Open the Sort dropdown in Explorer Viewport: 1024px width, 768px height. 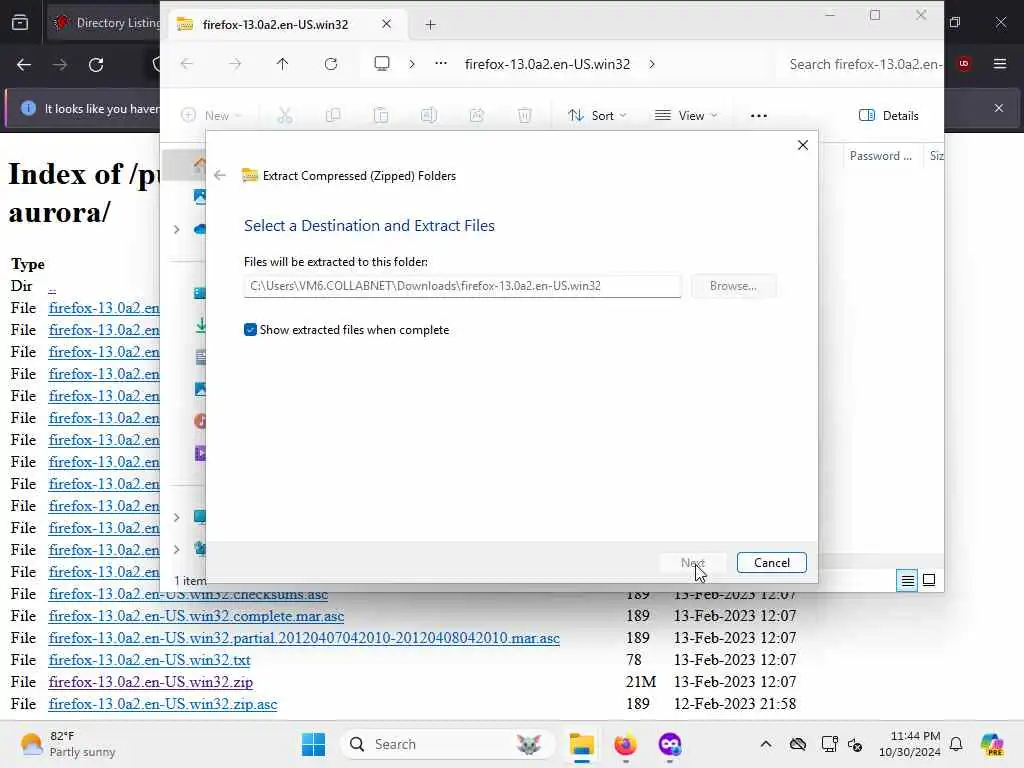click(x=597, y=116)
